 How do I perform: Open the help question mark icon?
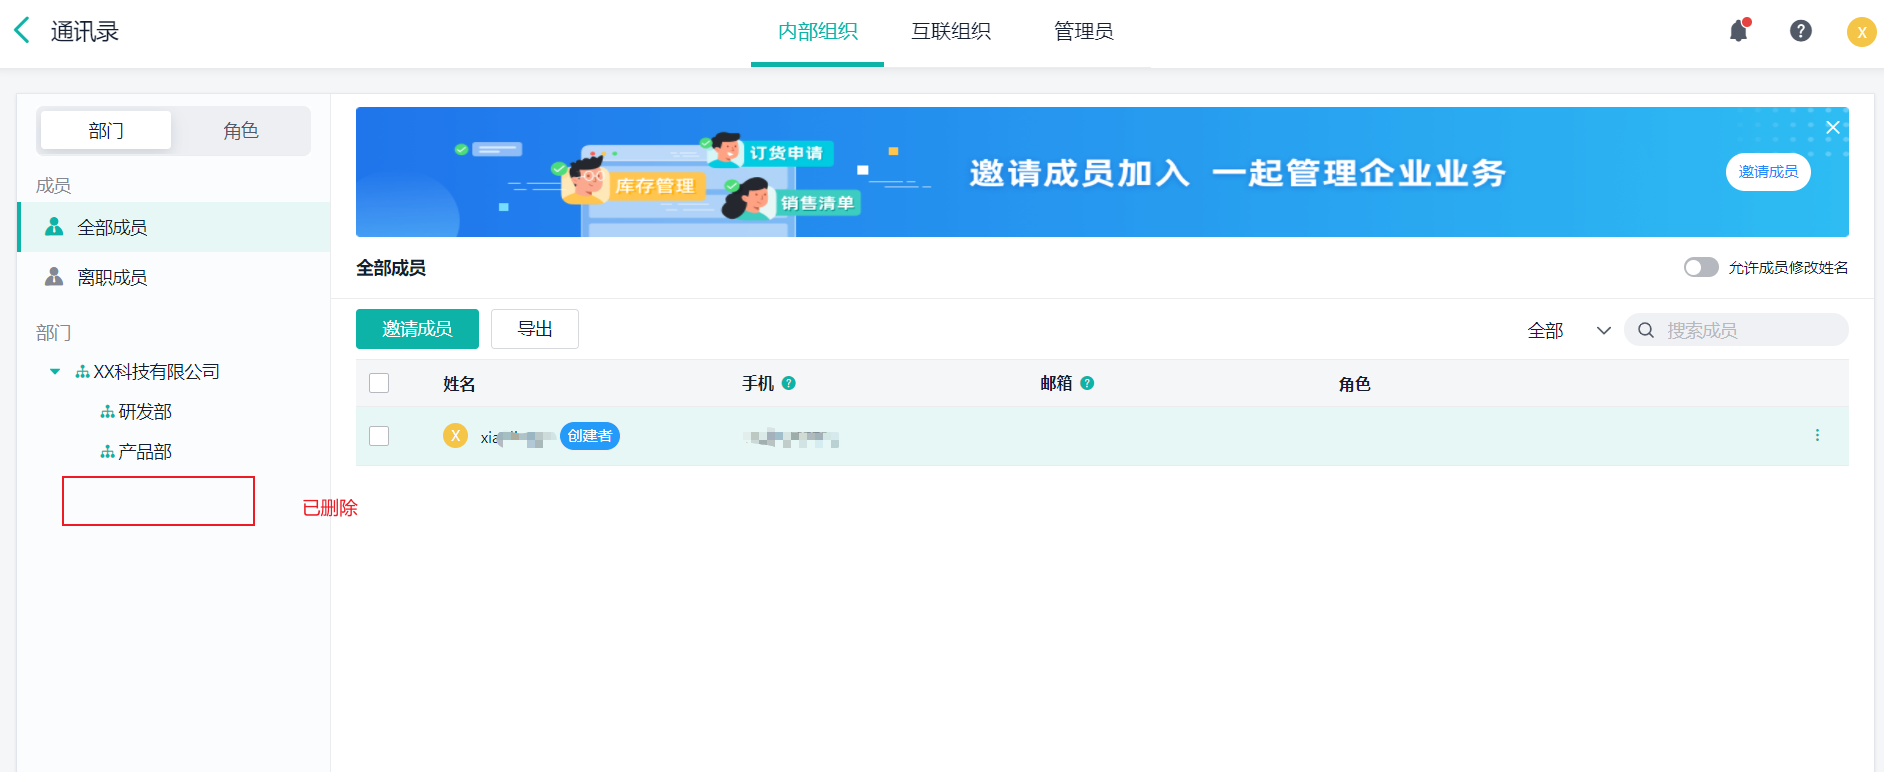coord(1800,31)
